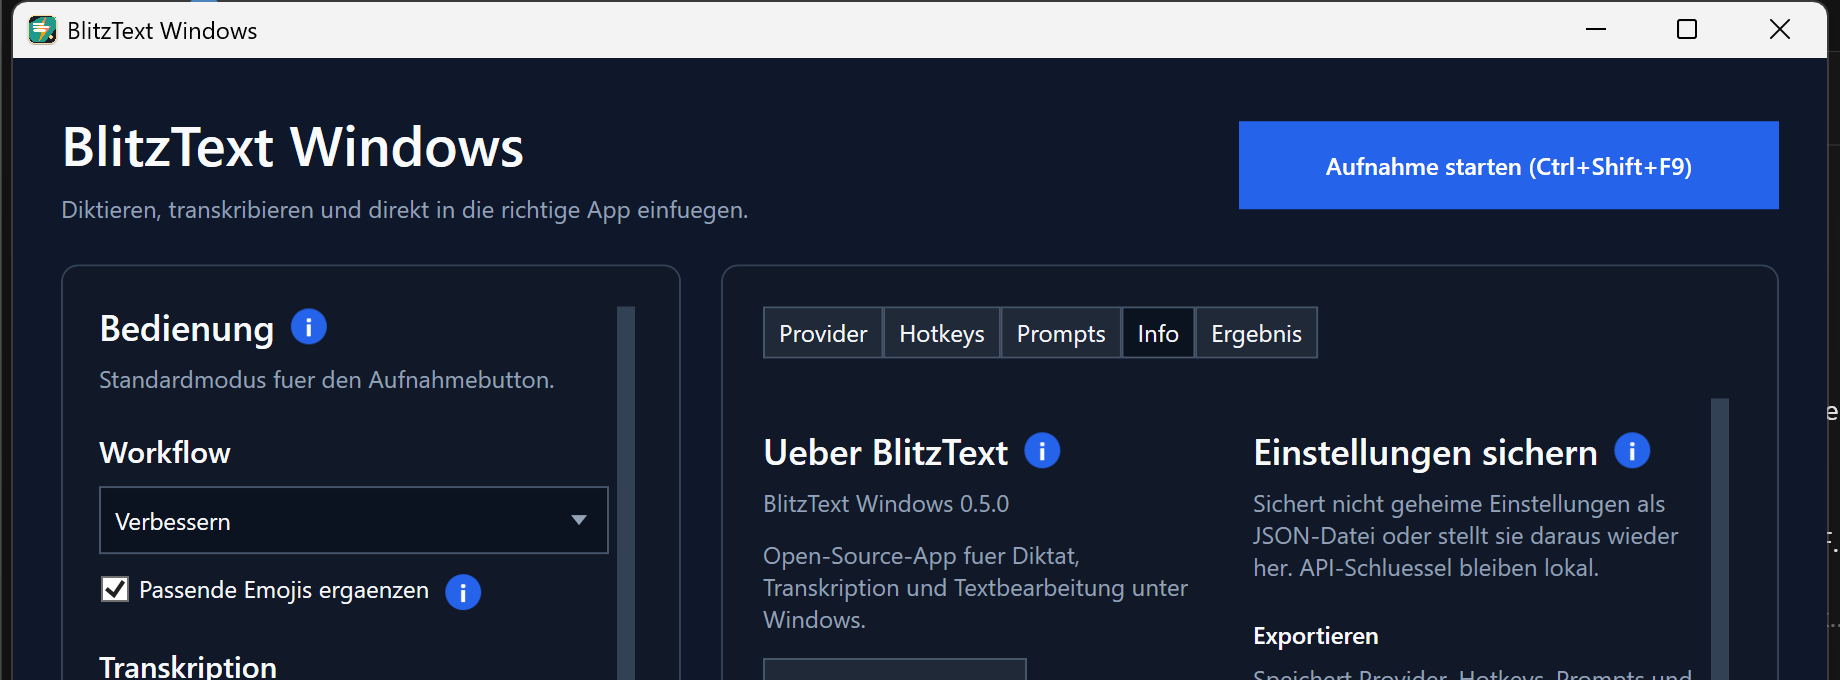Toggle Passende Emojis ergaenzen checkbox

pyautogui.click(x=115, y=589)
